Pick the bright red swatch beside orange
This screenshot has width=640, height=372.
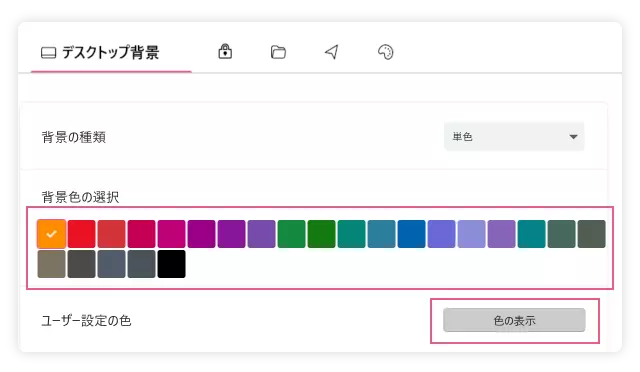pyautogui.click(x=82, y=234)
